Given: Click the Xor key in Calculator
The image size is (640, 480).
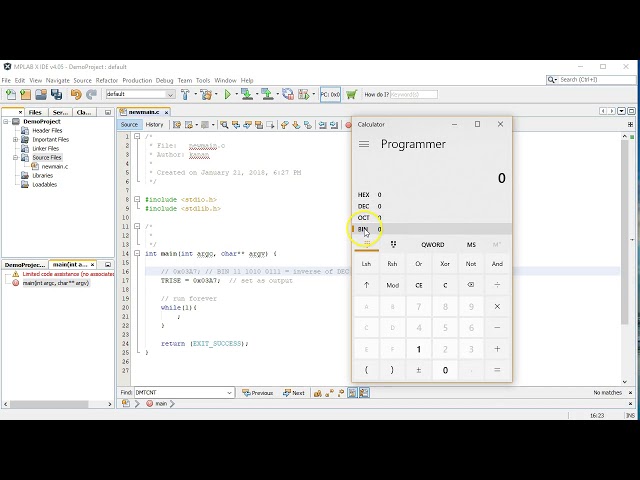Looking at the screenshot, I should click(445, 264).
